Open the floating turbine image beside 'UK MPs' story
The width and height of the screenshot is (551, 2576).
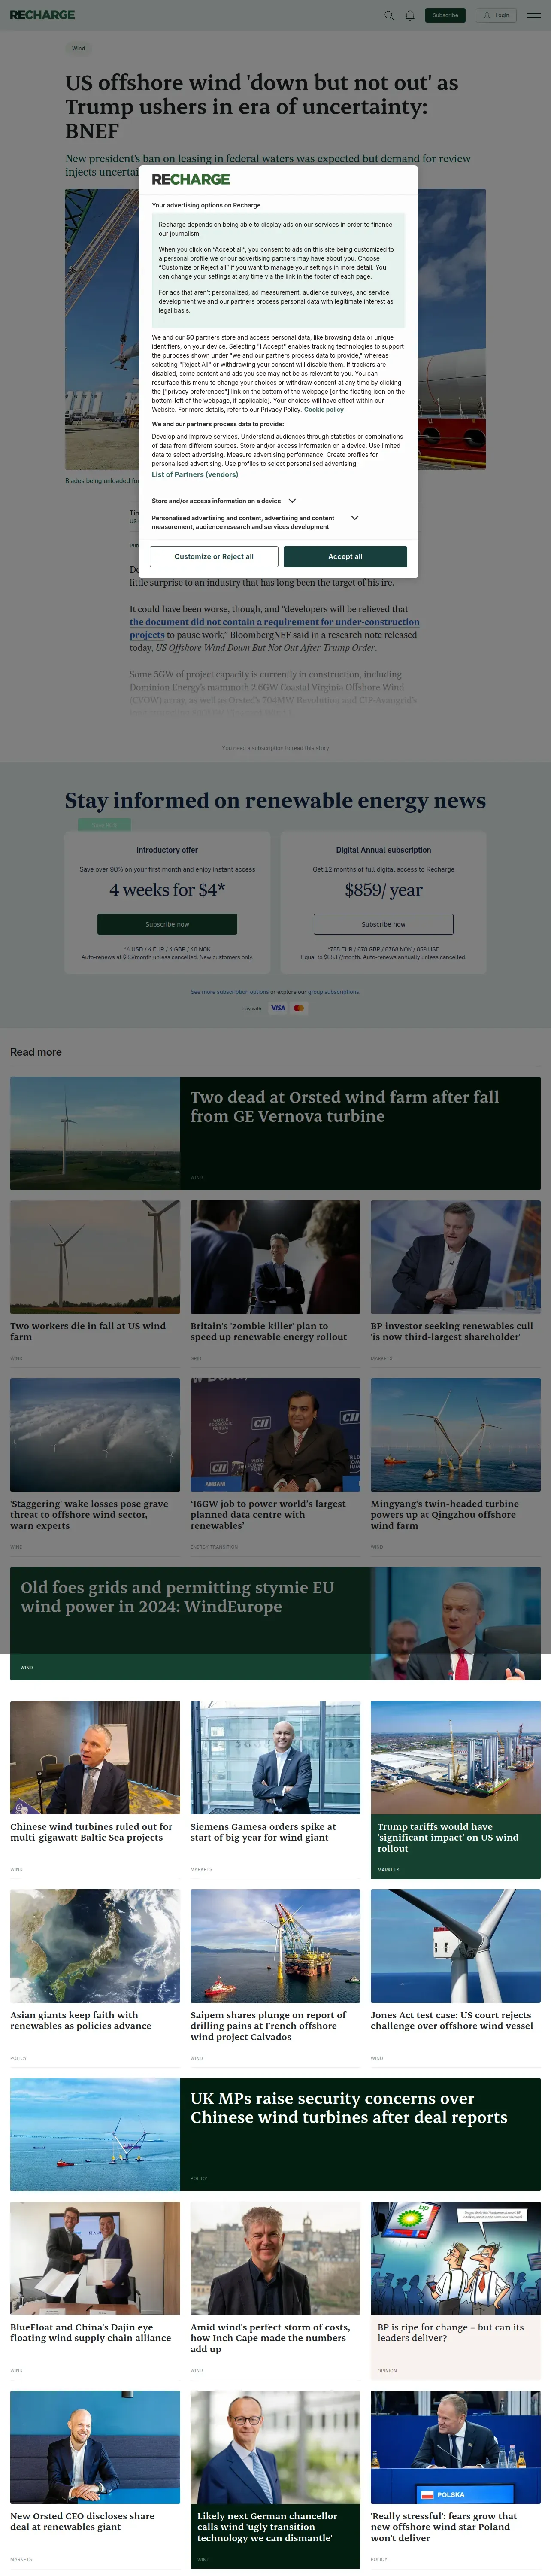[x=95, y=2134]
